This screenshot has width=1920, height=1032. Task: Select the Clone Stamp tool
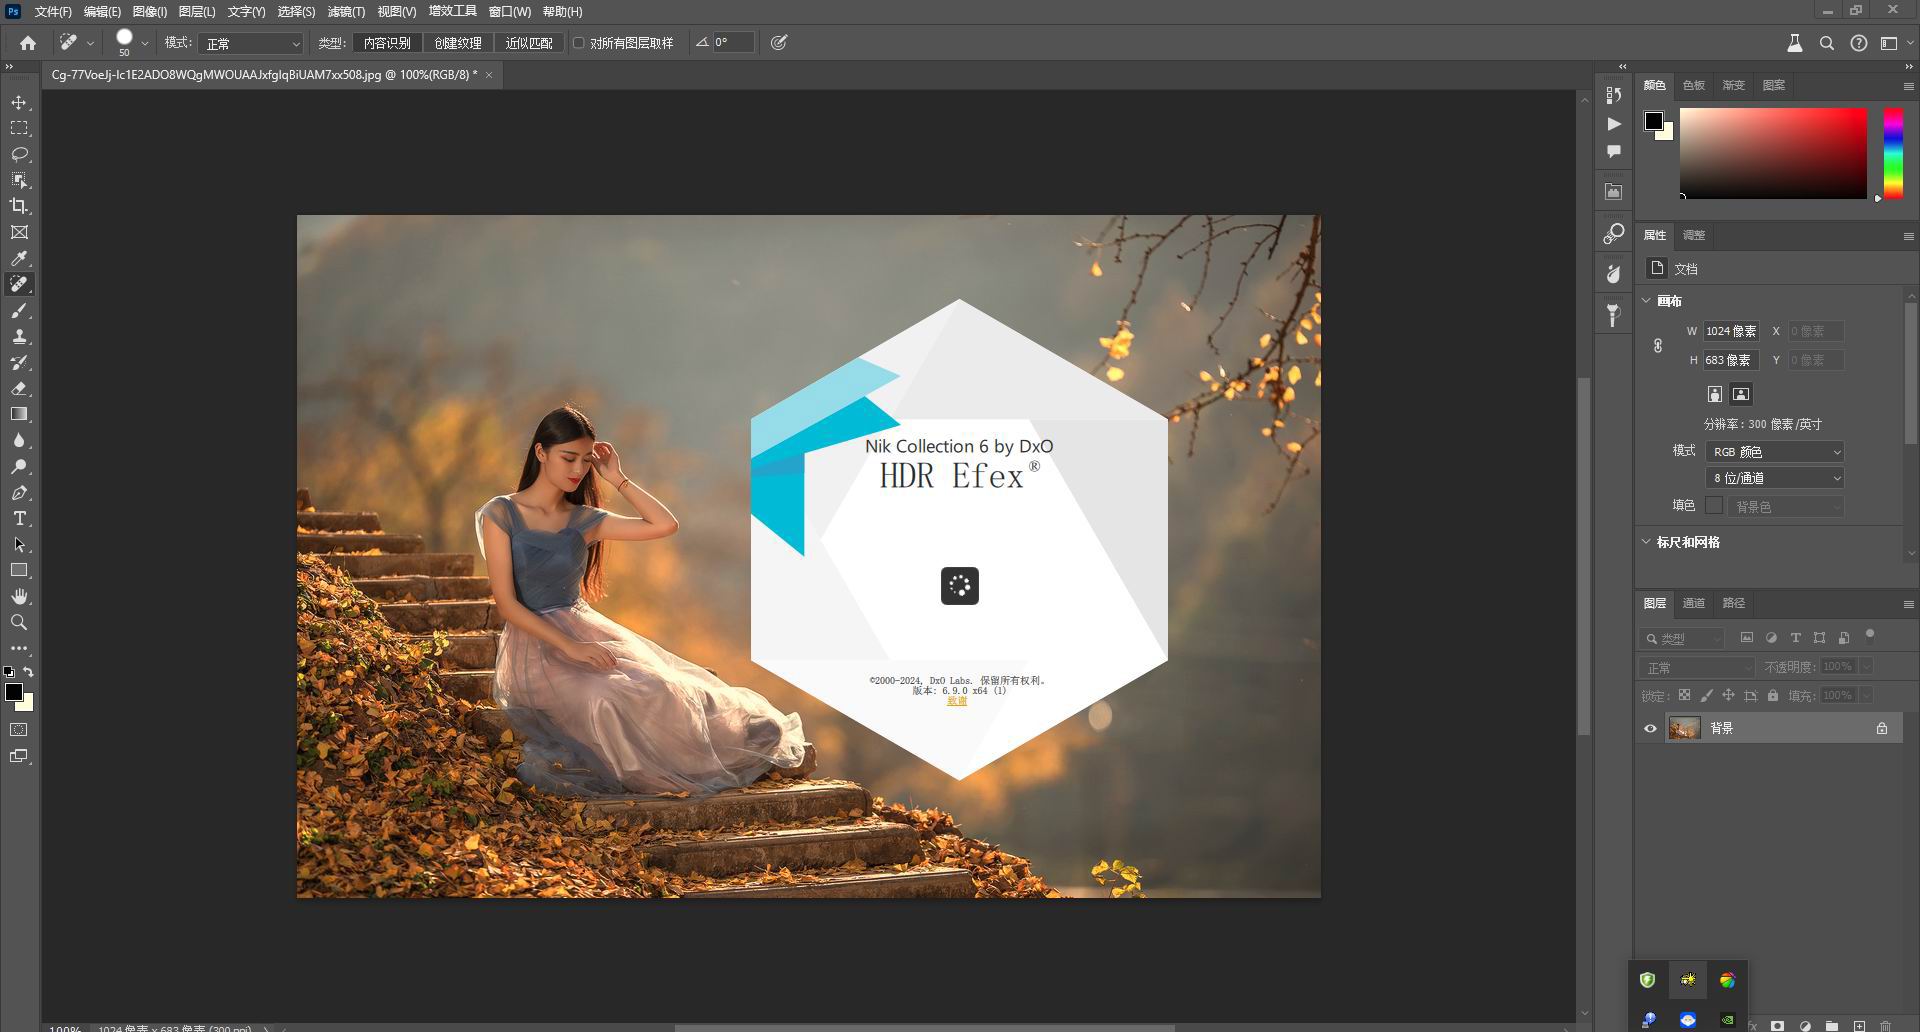(x=19, y=336)
